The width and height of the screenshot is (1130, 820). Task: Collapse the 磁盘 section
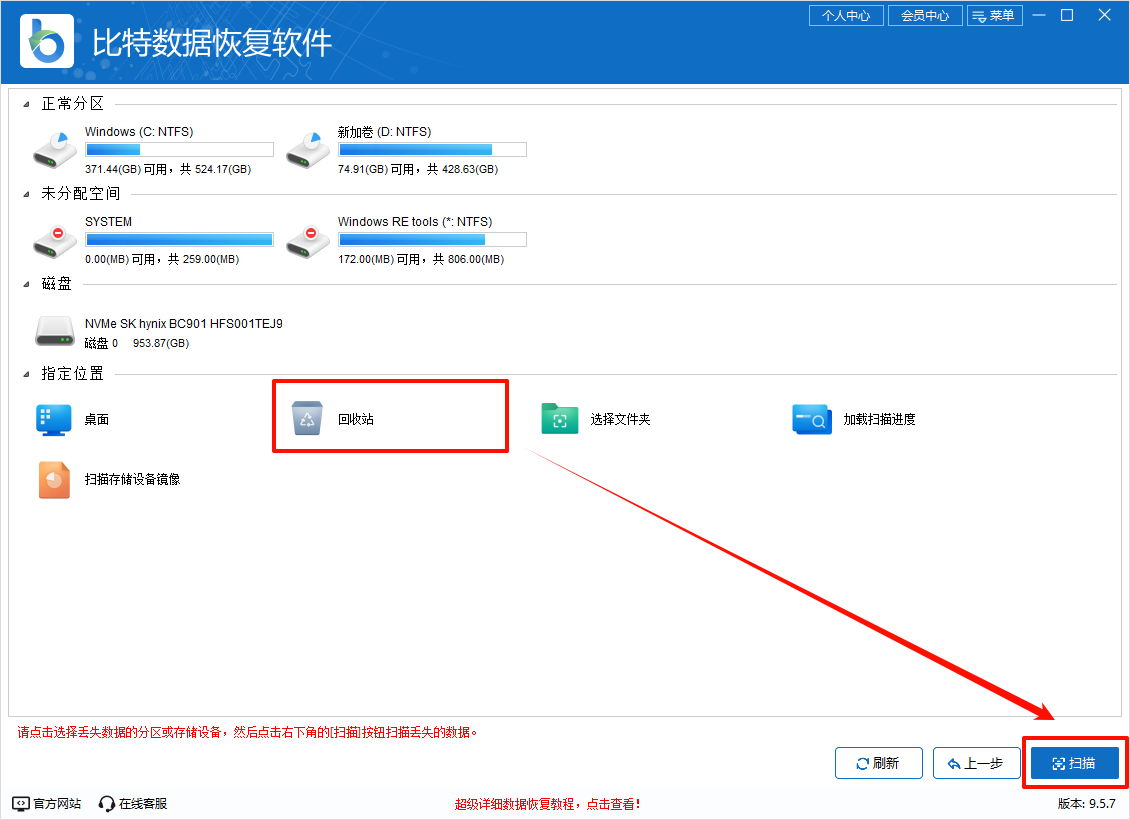pos(27,284)
